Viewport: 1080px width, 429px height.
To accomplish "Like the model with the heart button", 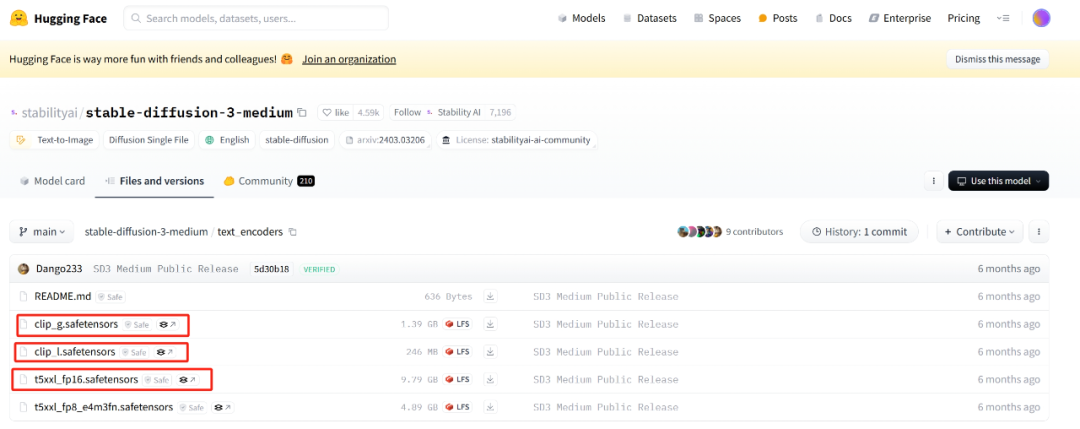I will 336,112.
